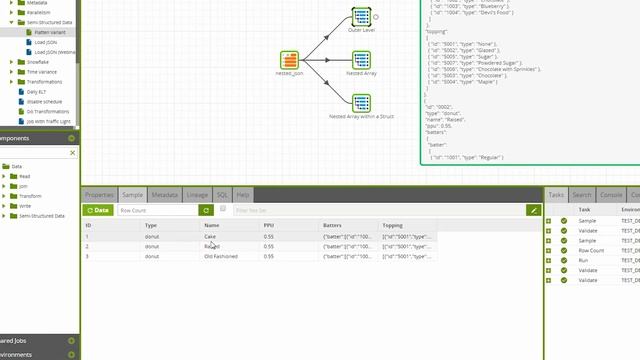Open the Help tab
This screenshot has height=360, width=640.
(x=243, y=195)
